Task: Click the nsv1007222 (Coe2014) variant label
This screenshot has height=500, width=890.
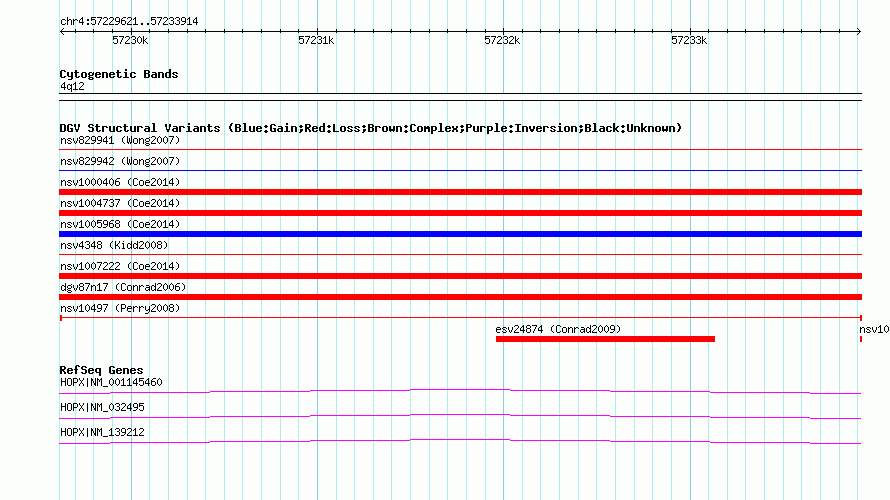Action: tap(120, 266)
